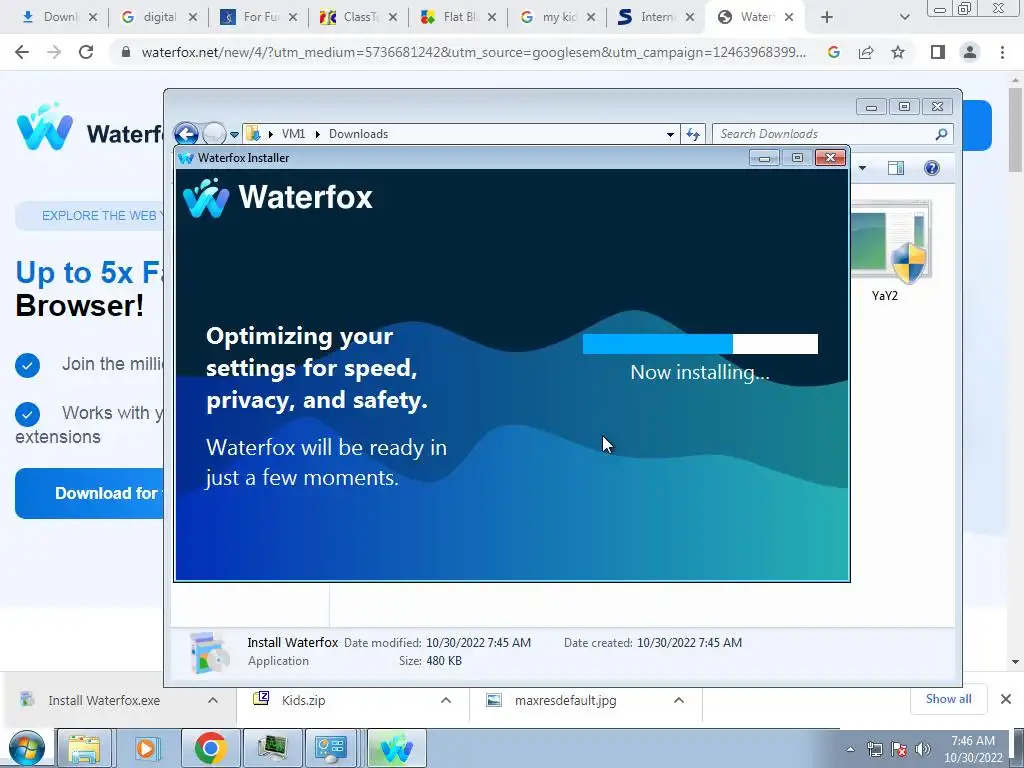Click the magnifier in Search Downloads
This screenshot has height=768, width=1024.
(x=941, y=134)
